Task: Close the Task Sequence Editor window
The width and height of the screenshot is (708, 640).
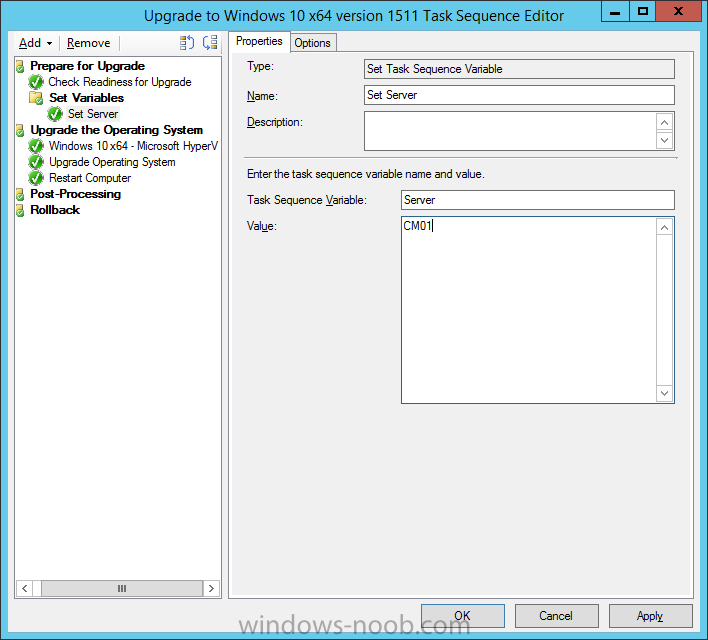Action: tap(678, 11)
